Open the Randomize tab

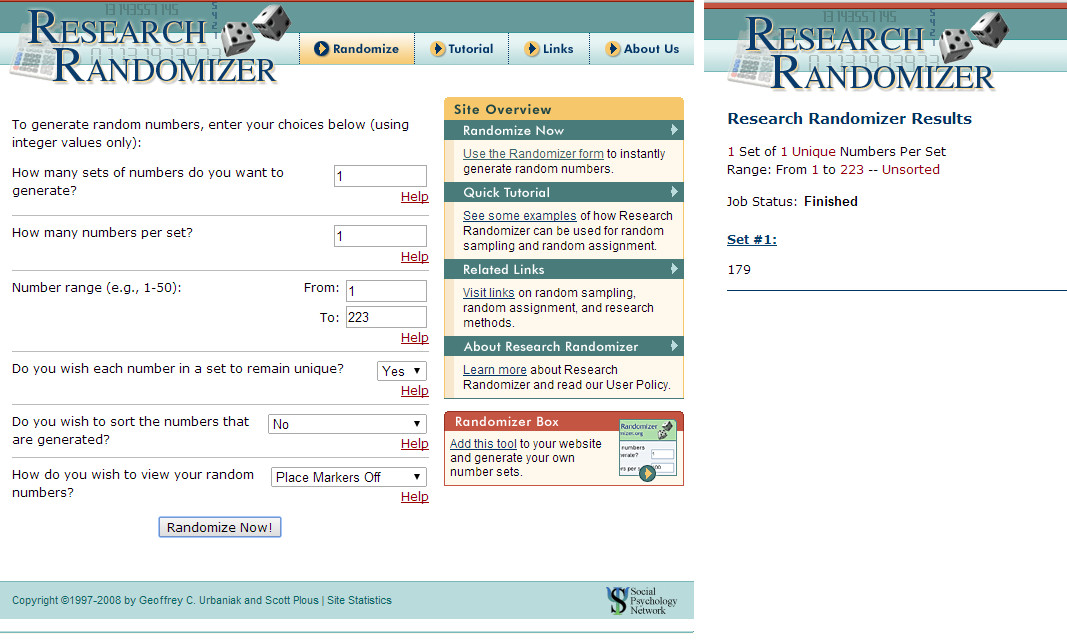tap(357, 49)
